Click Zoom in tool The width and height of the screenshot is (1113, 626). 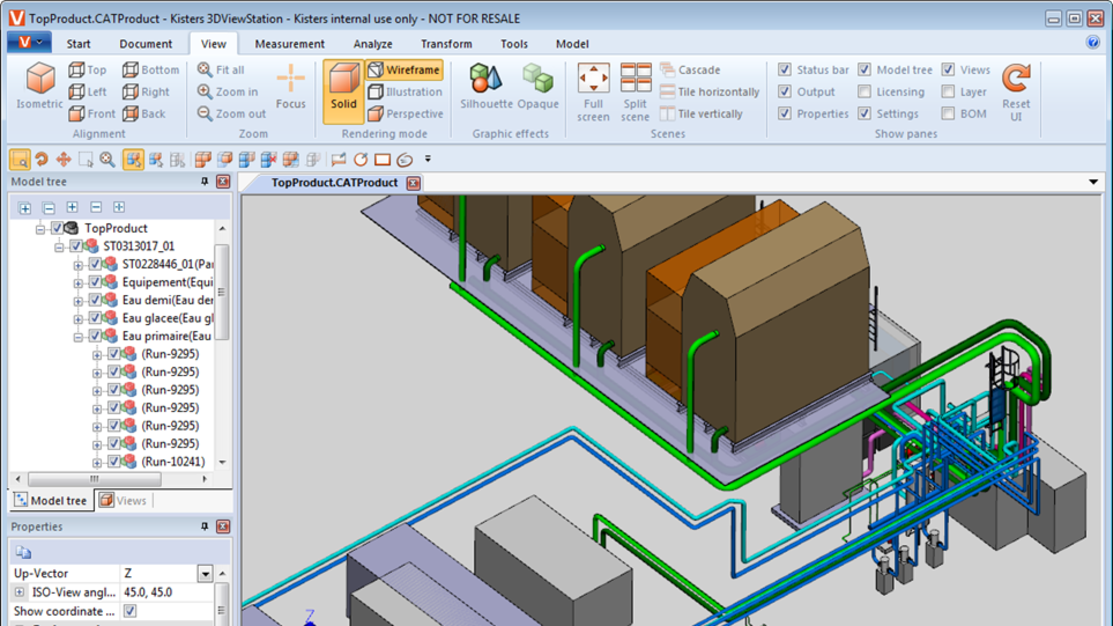(228, 92)
